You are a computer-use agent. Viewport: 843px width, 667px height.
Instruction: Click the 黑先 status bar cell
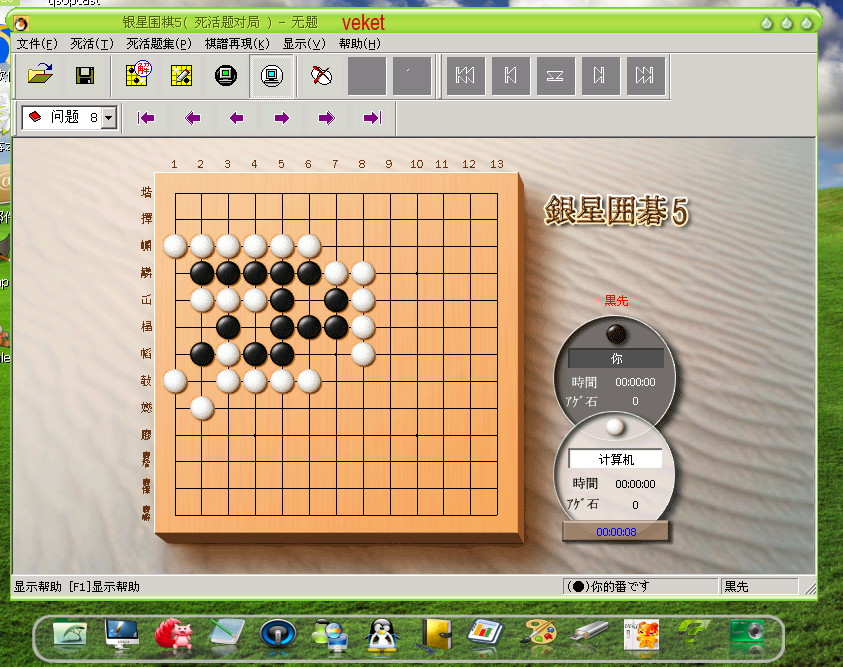click(x=758, y=586)
